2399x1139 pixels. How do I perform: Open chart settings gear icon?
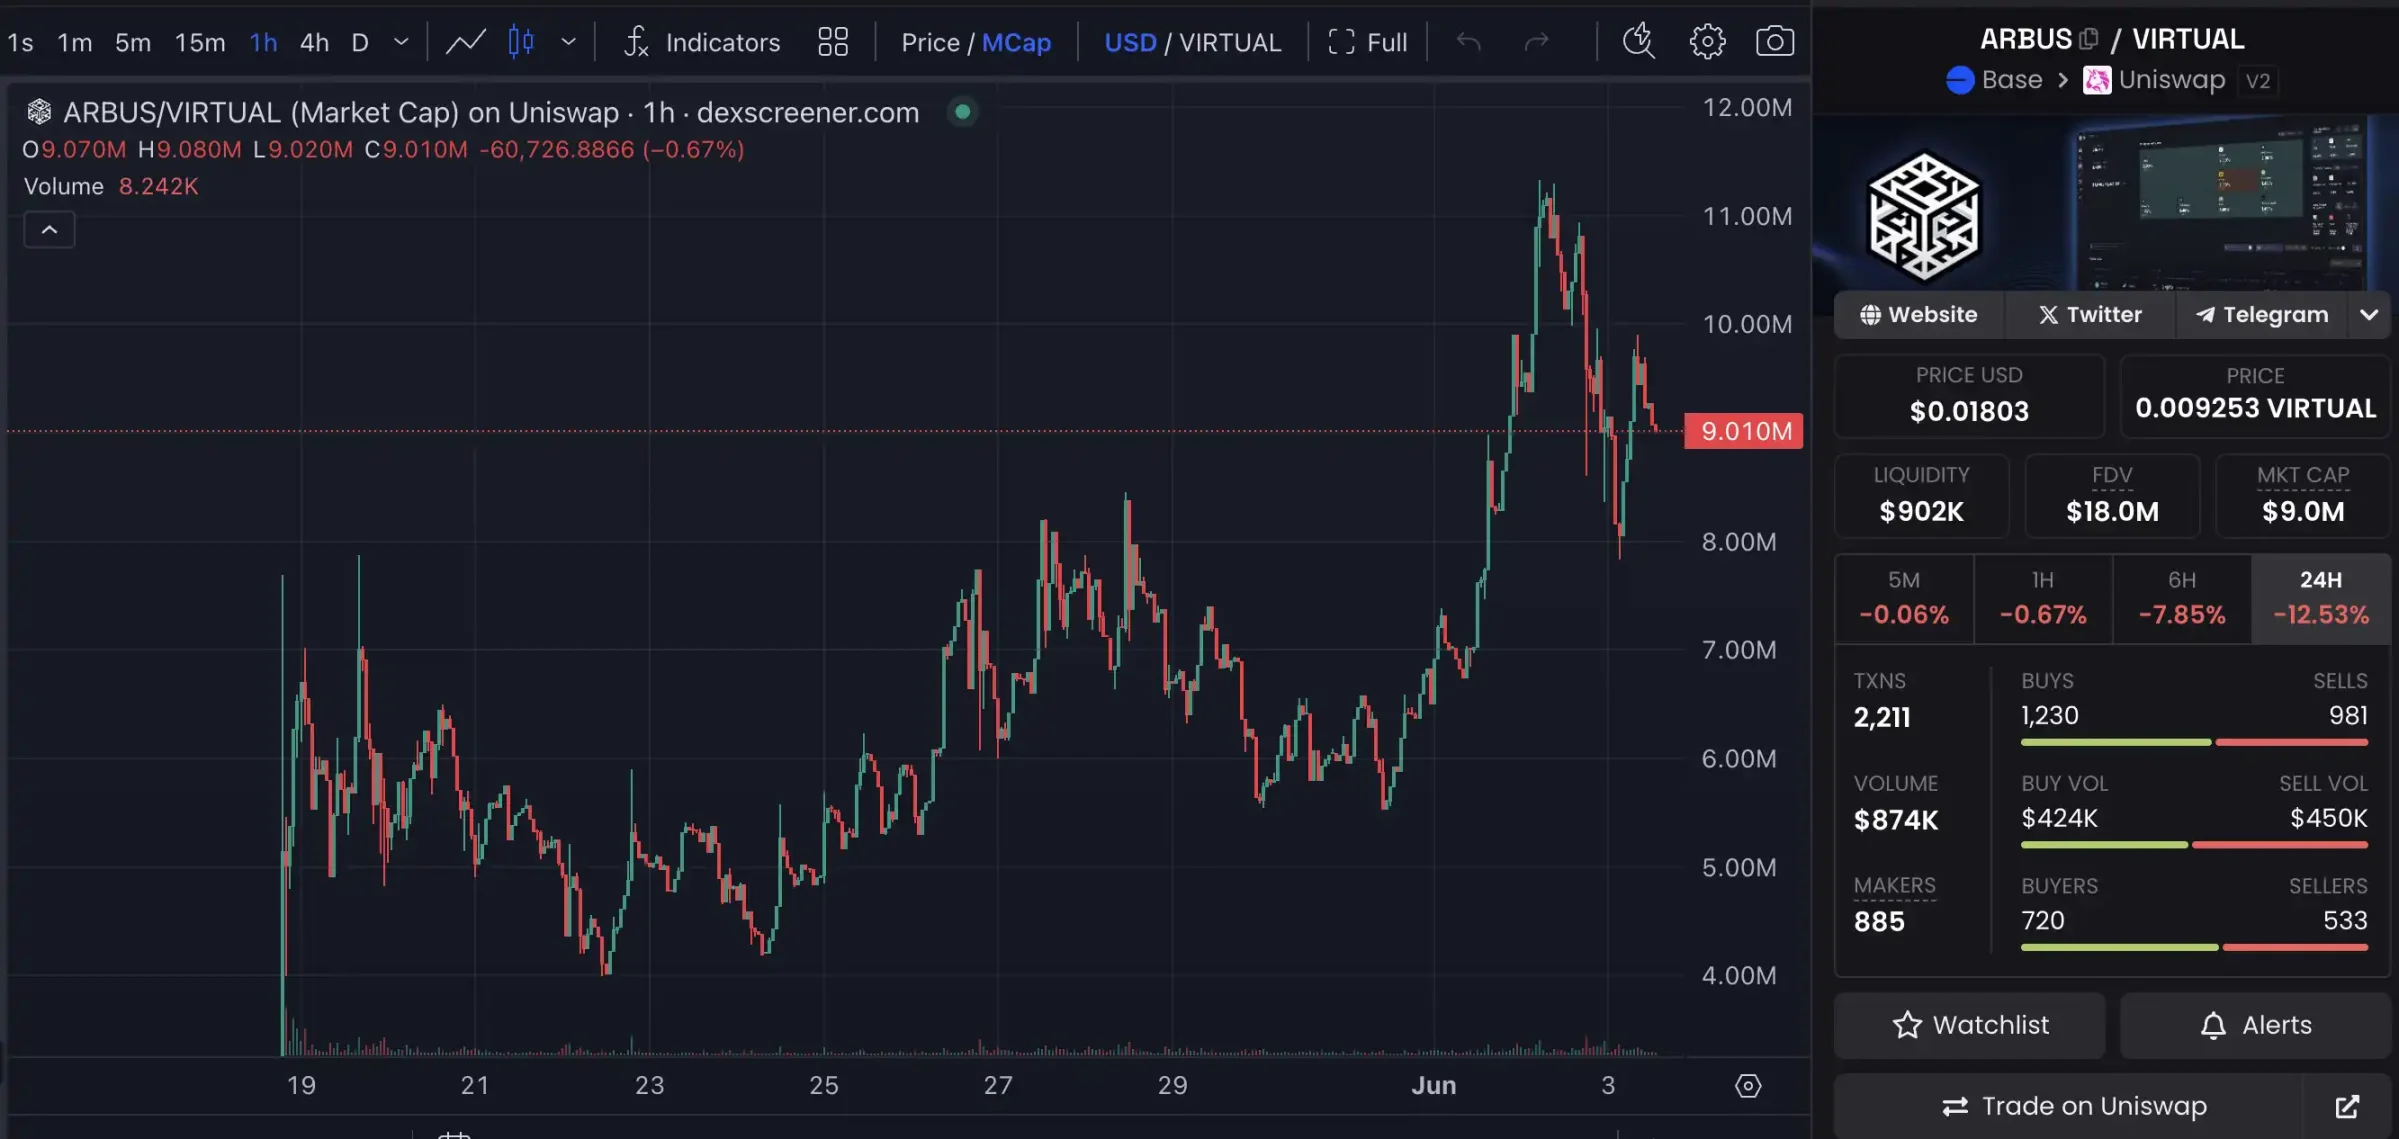(x=1707, y=42)
